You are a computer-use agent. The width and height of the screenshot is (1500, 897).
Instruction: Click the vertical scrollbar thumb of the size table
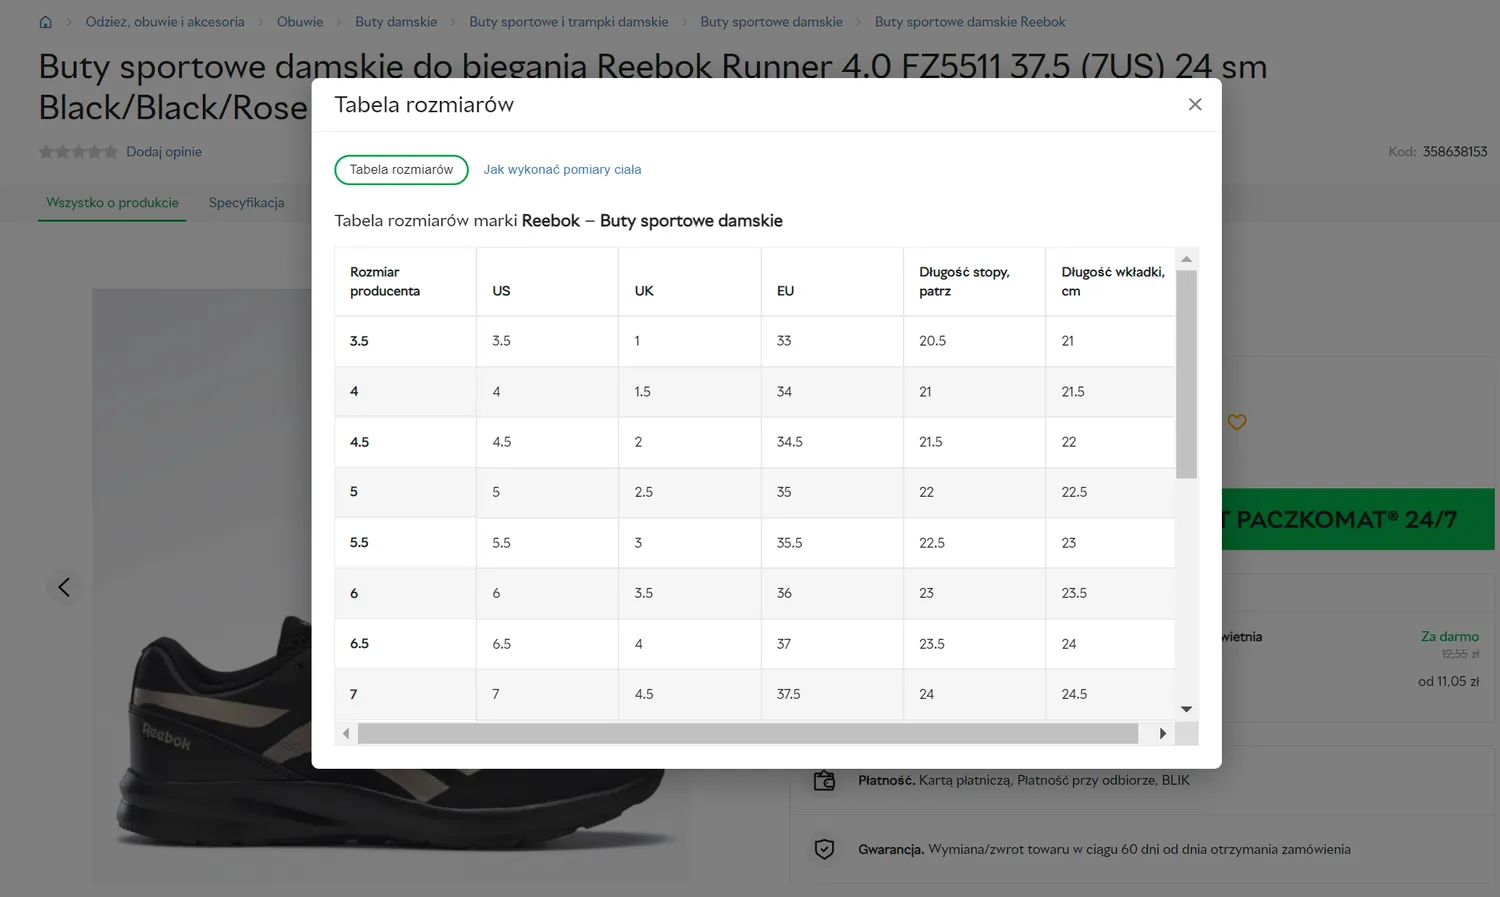(x=1186, y=375)
